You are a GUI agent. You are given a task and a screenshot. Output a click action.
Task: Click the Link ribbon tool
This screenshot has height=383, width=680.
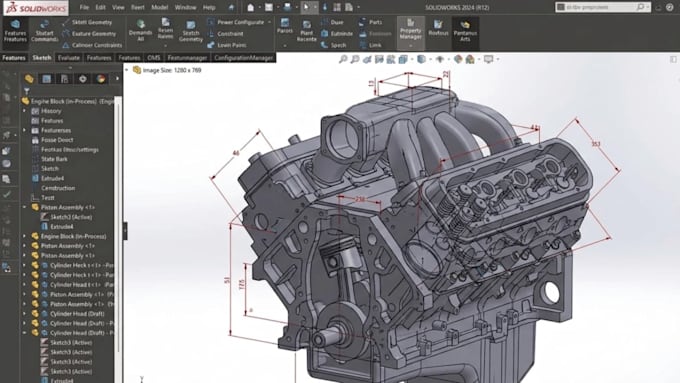click(370, 45)
